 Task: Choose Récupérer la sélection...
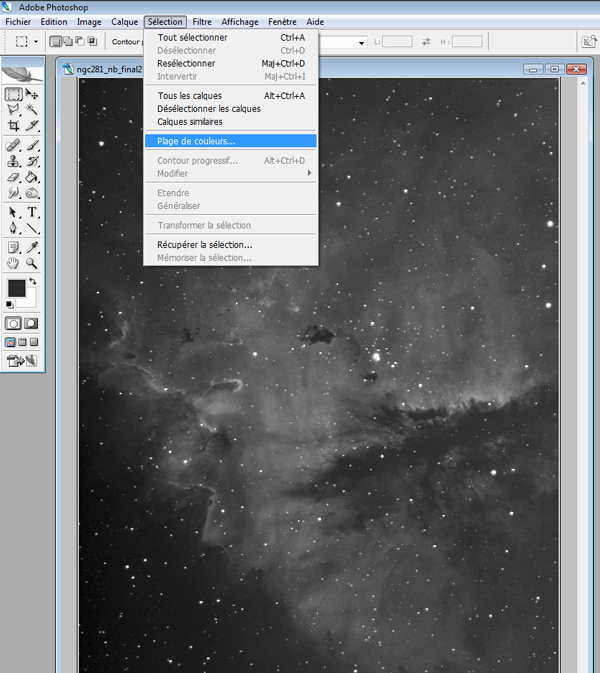click(231, 245)
